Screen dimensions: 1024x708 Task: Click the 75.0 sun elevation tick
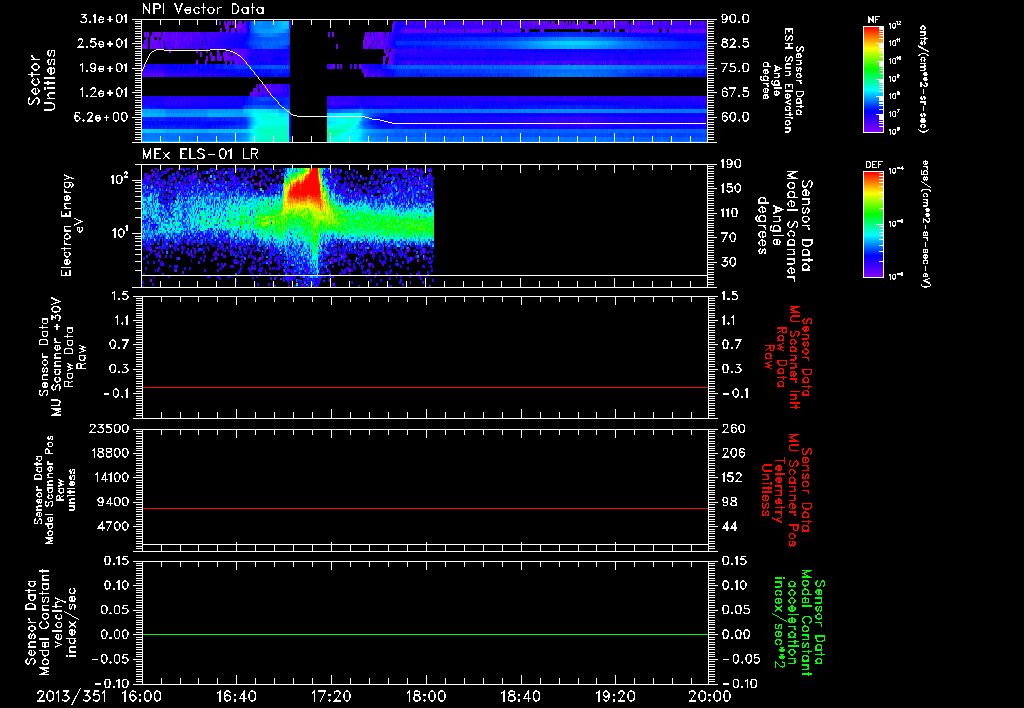tap(735, 68)
